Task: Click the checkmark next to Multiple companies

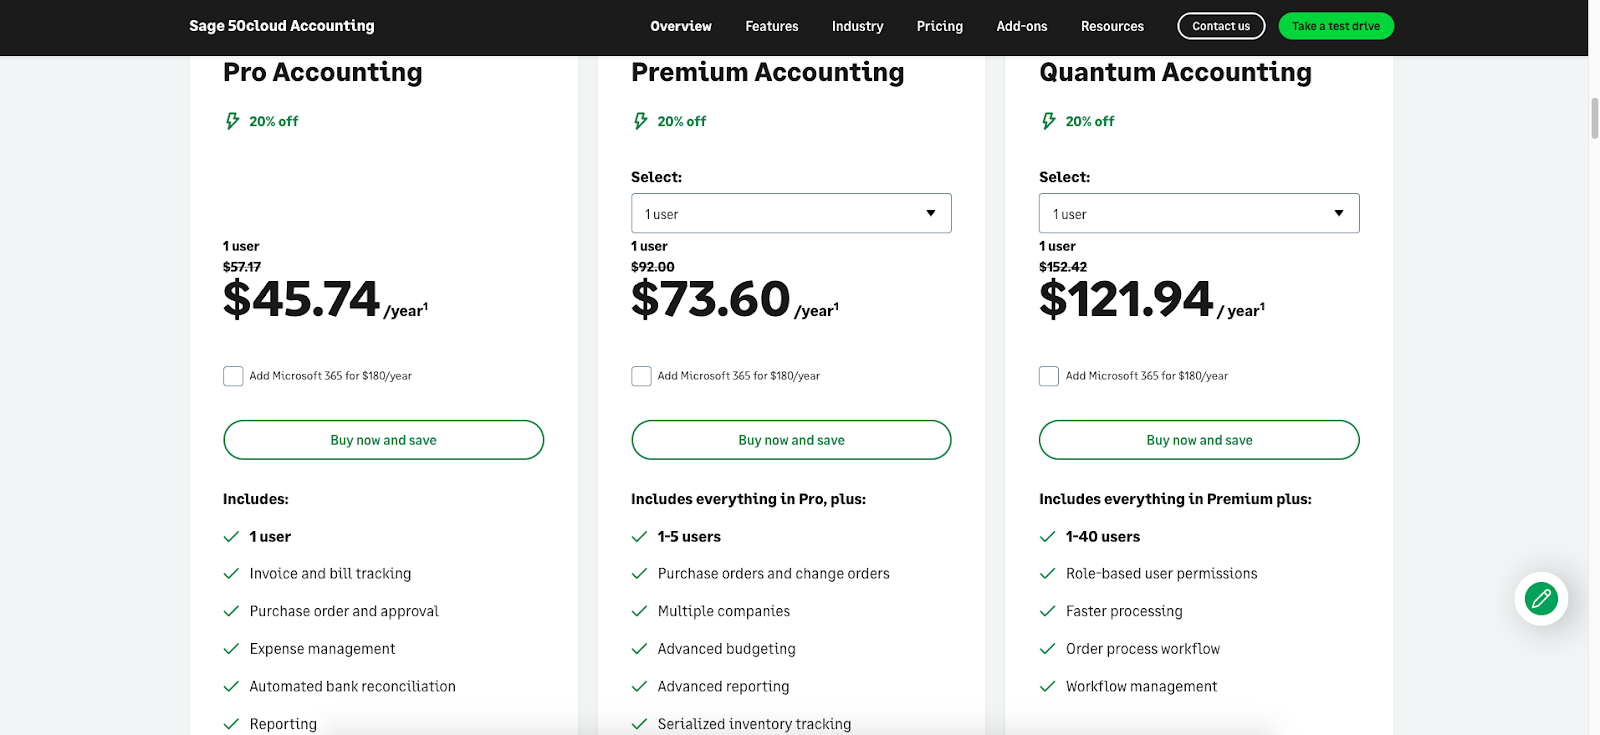Action: coord(639,611)
